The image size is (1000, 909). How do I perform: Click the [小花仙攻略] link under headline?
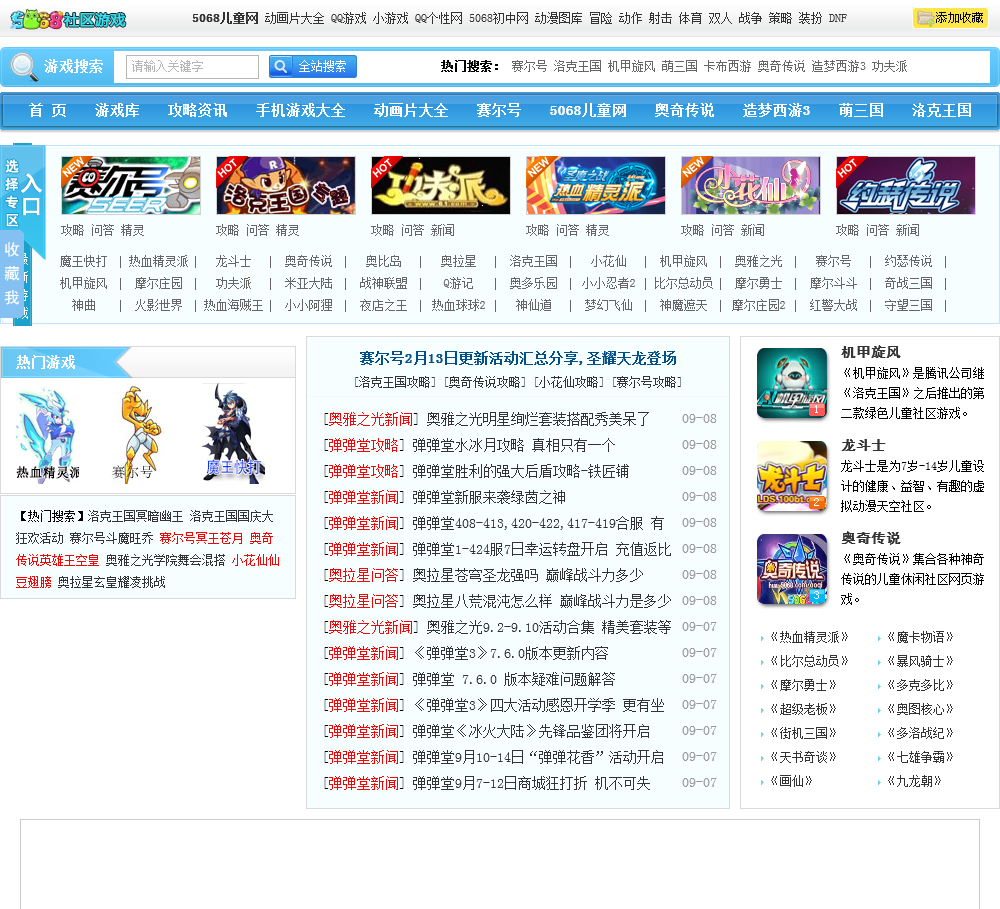point(569,382)
